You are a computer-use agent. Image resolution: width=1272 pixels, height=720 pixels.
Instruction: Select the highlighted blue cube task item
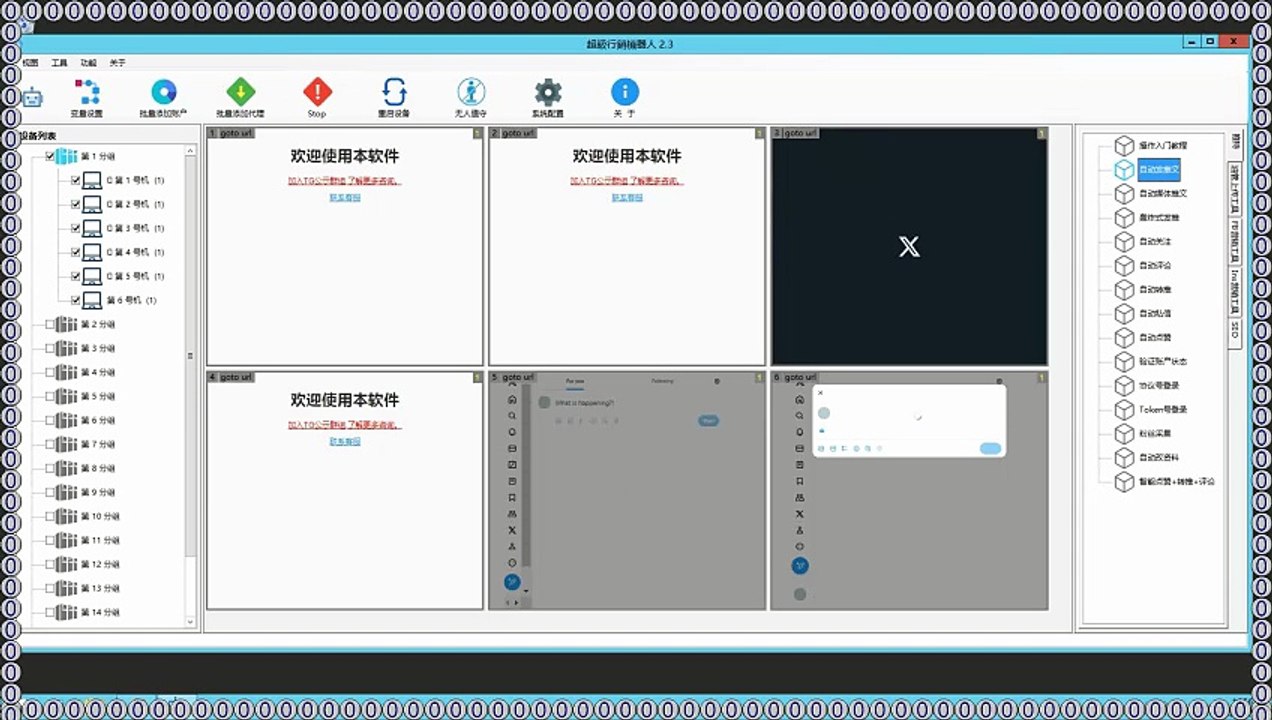point(1125,169)
